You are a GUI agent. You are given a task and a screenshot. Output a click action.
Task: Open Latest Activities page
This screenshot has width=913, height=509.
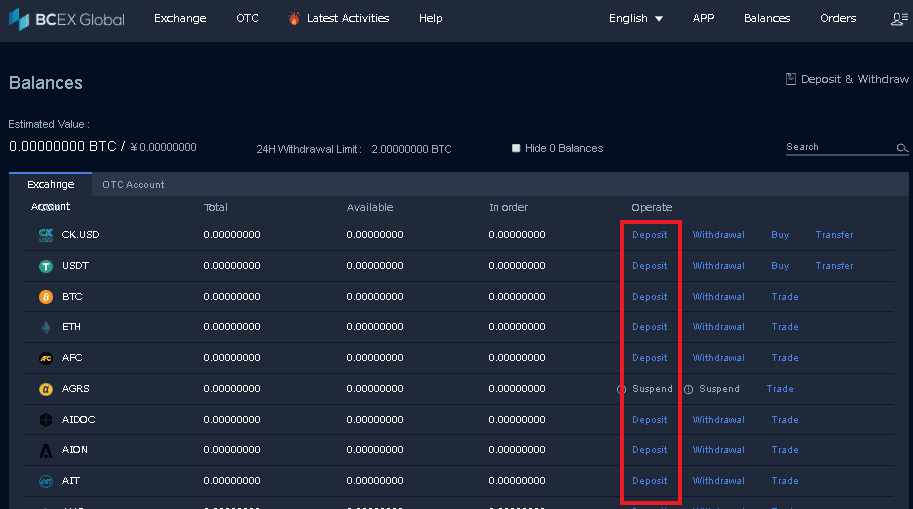tap(348, 19)
